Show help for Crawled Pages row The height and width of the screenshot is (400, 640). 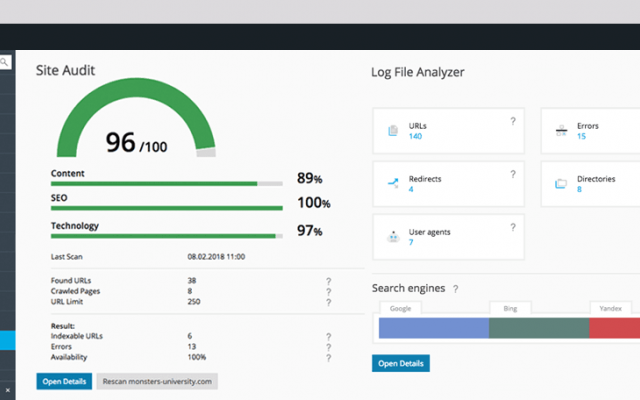coord(329,292)
